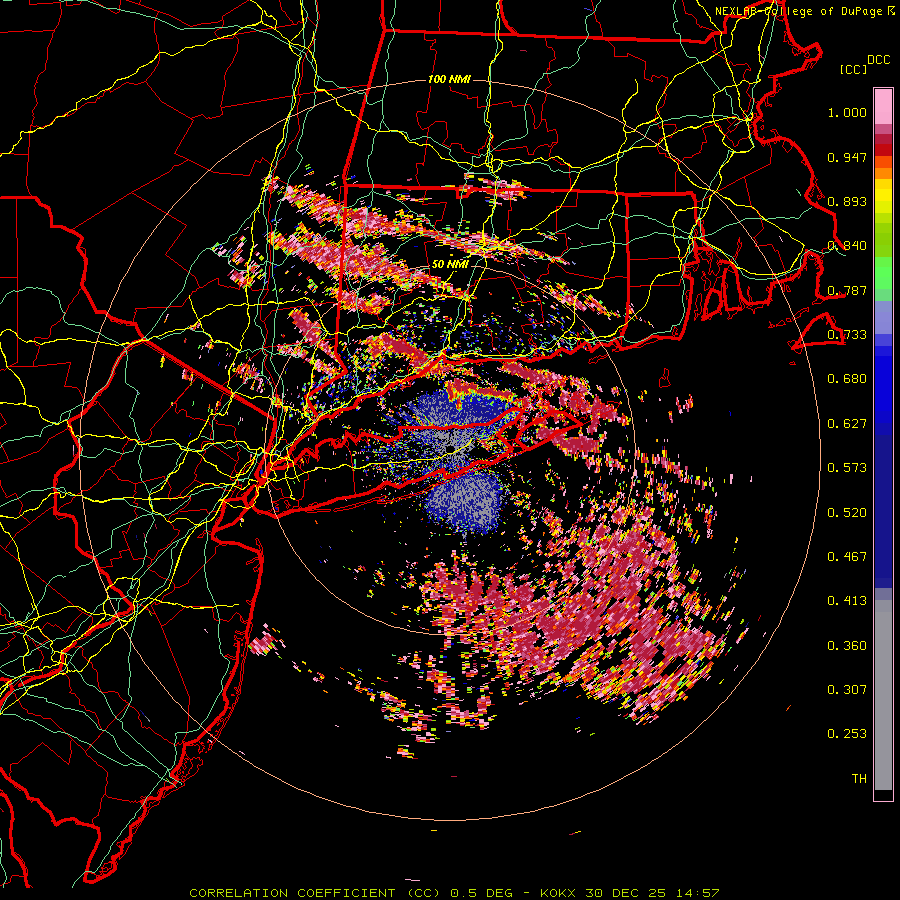Select the 0.467 scale label
The height and width of the screenshot is (900, 900).
coord(847,557)
